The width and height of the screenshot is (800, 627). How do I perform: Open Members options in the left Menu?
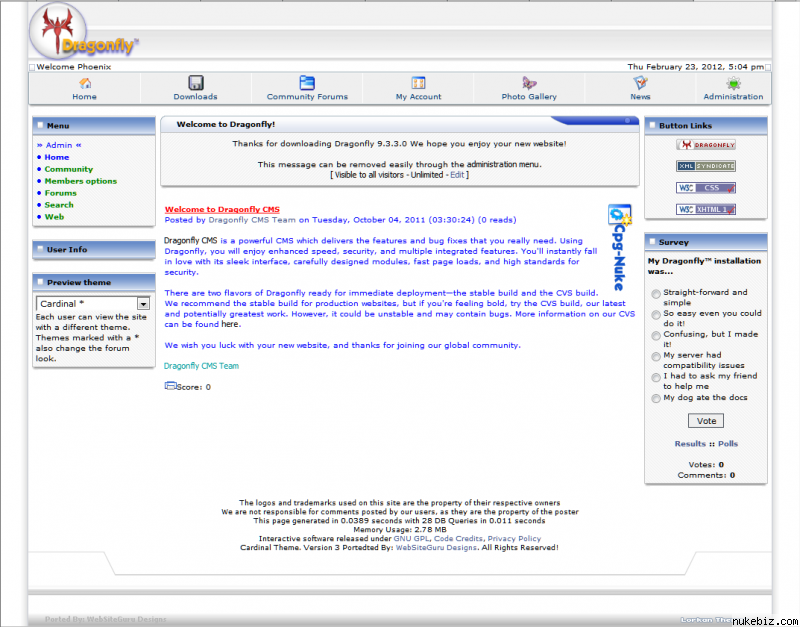click(x=81, y=181)
